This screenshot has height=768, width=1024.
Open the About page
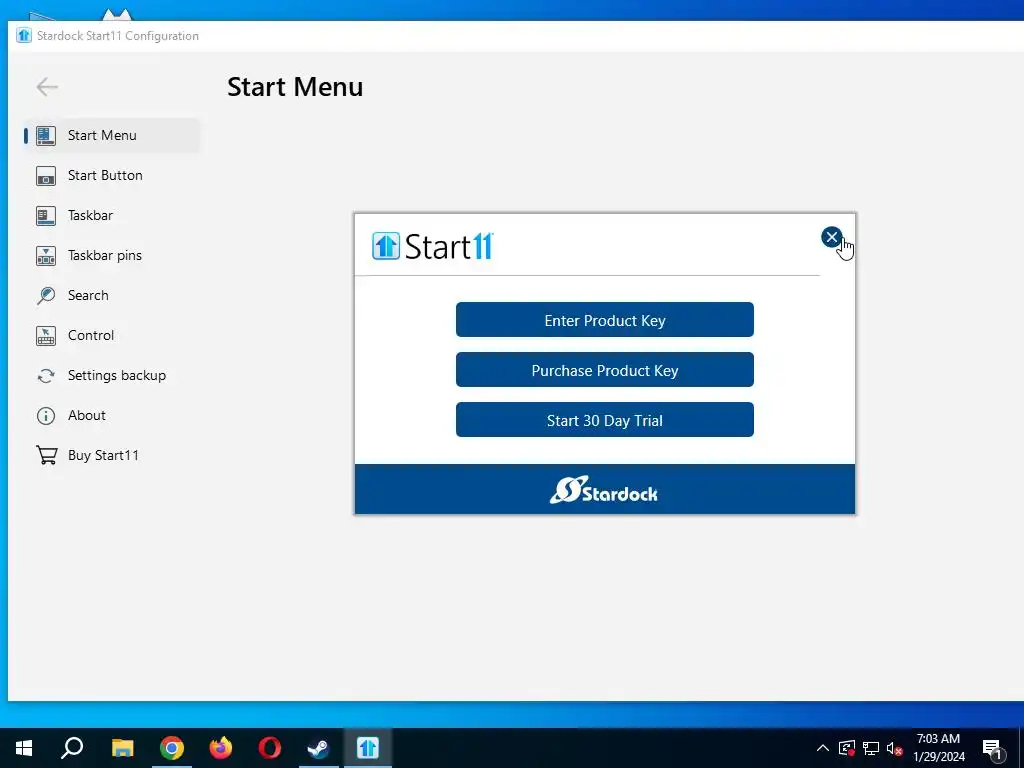point(87,415)
